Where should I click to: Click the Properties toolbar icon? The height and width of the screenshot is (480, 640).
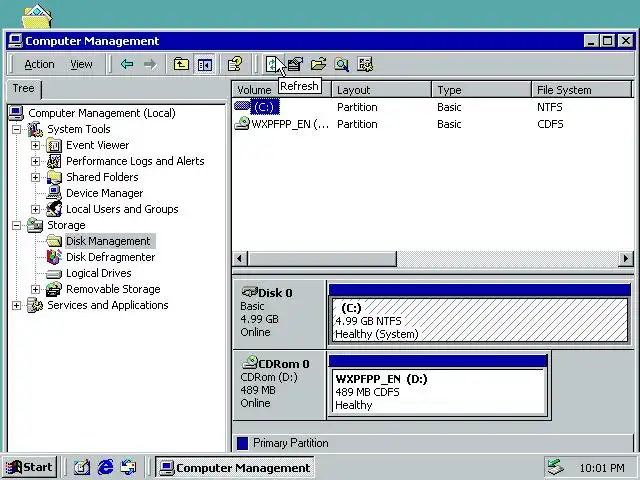click(295, 64)
